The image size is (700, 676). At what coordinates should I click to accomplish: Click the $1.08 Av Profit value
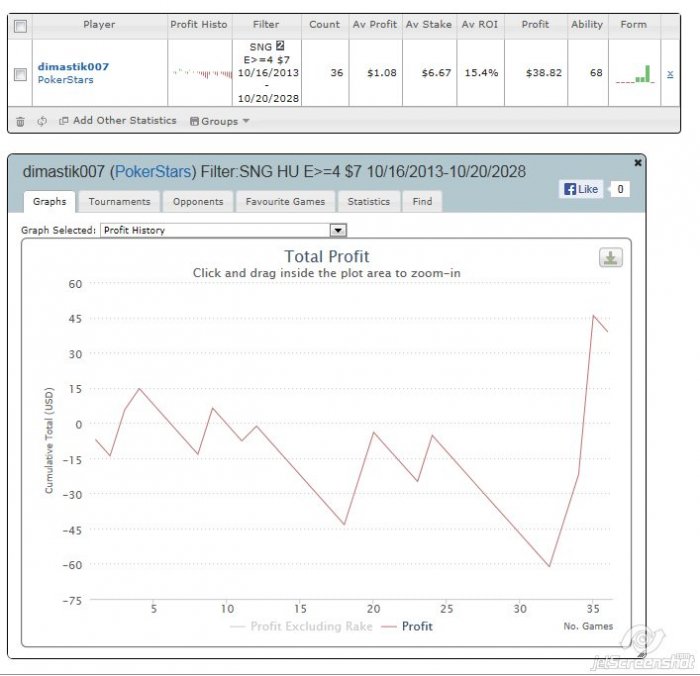tap(382, 73)
